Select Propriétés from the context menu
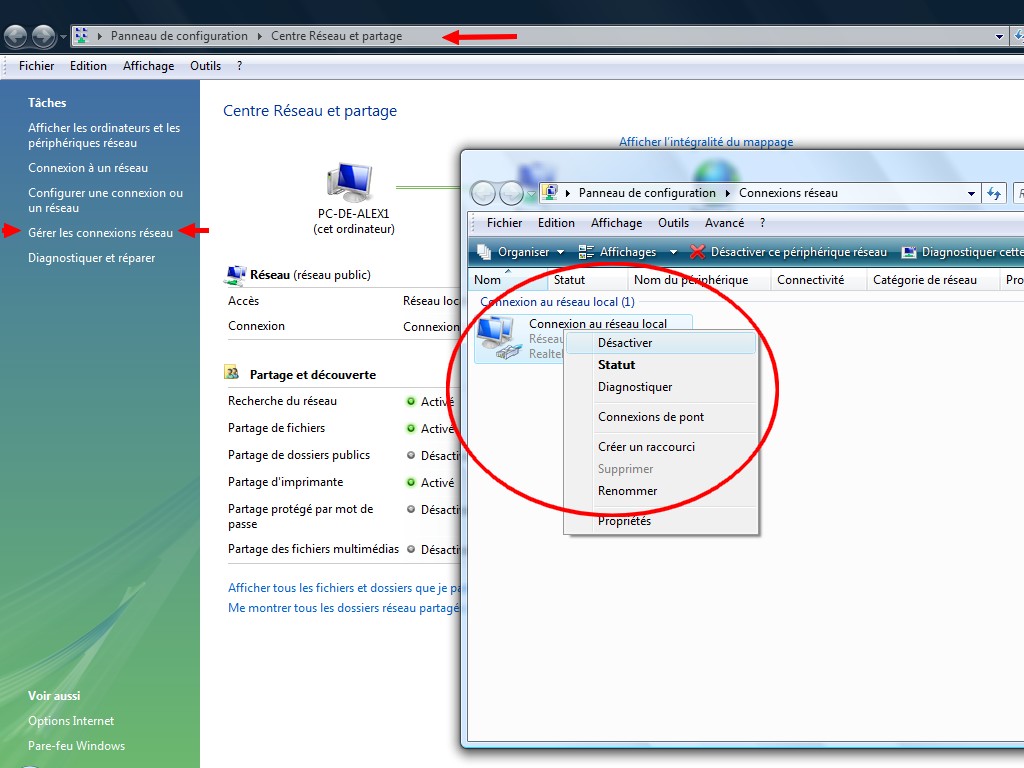The height and width of the screenshot is (768, 1024). pyautogui.click(x=624, y=521)
